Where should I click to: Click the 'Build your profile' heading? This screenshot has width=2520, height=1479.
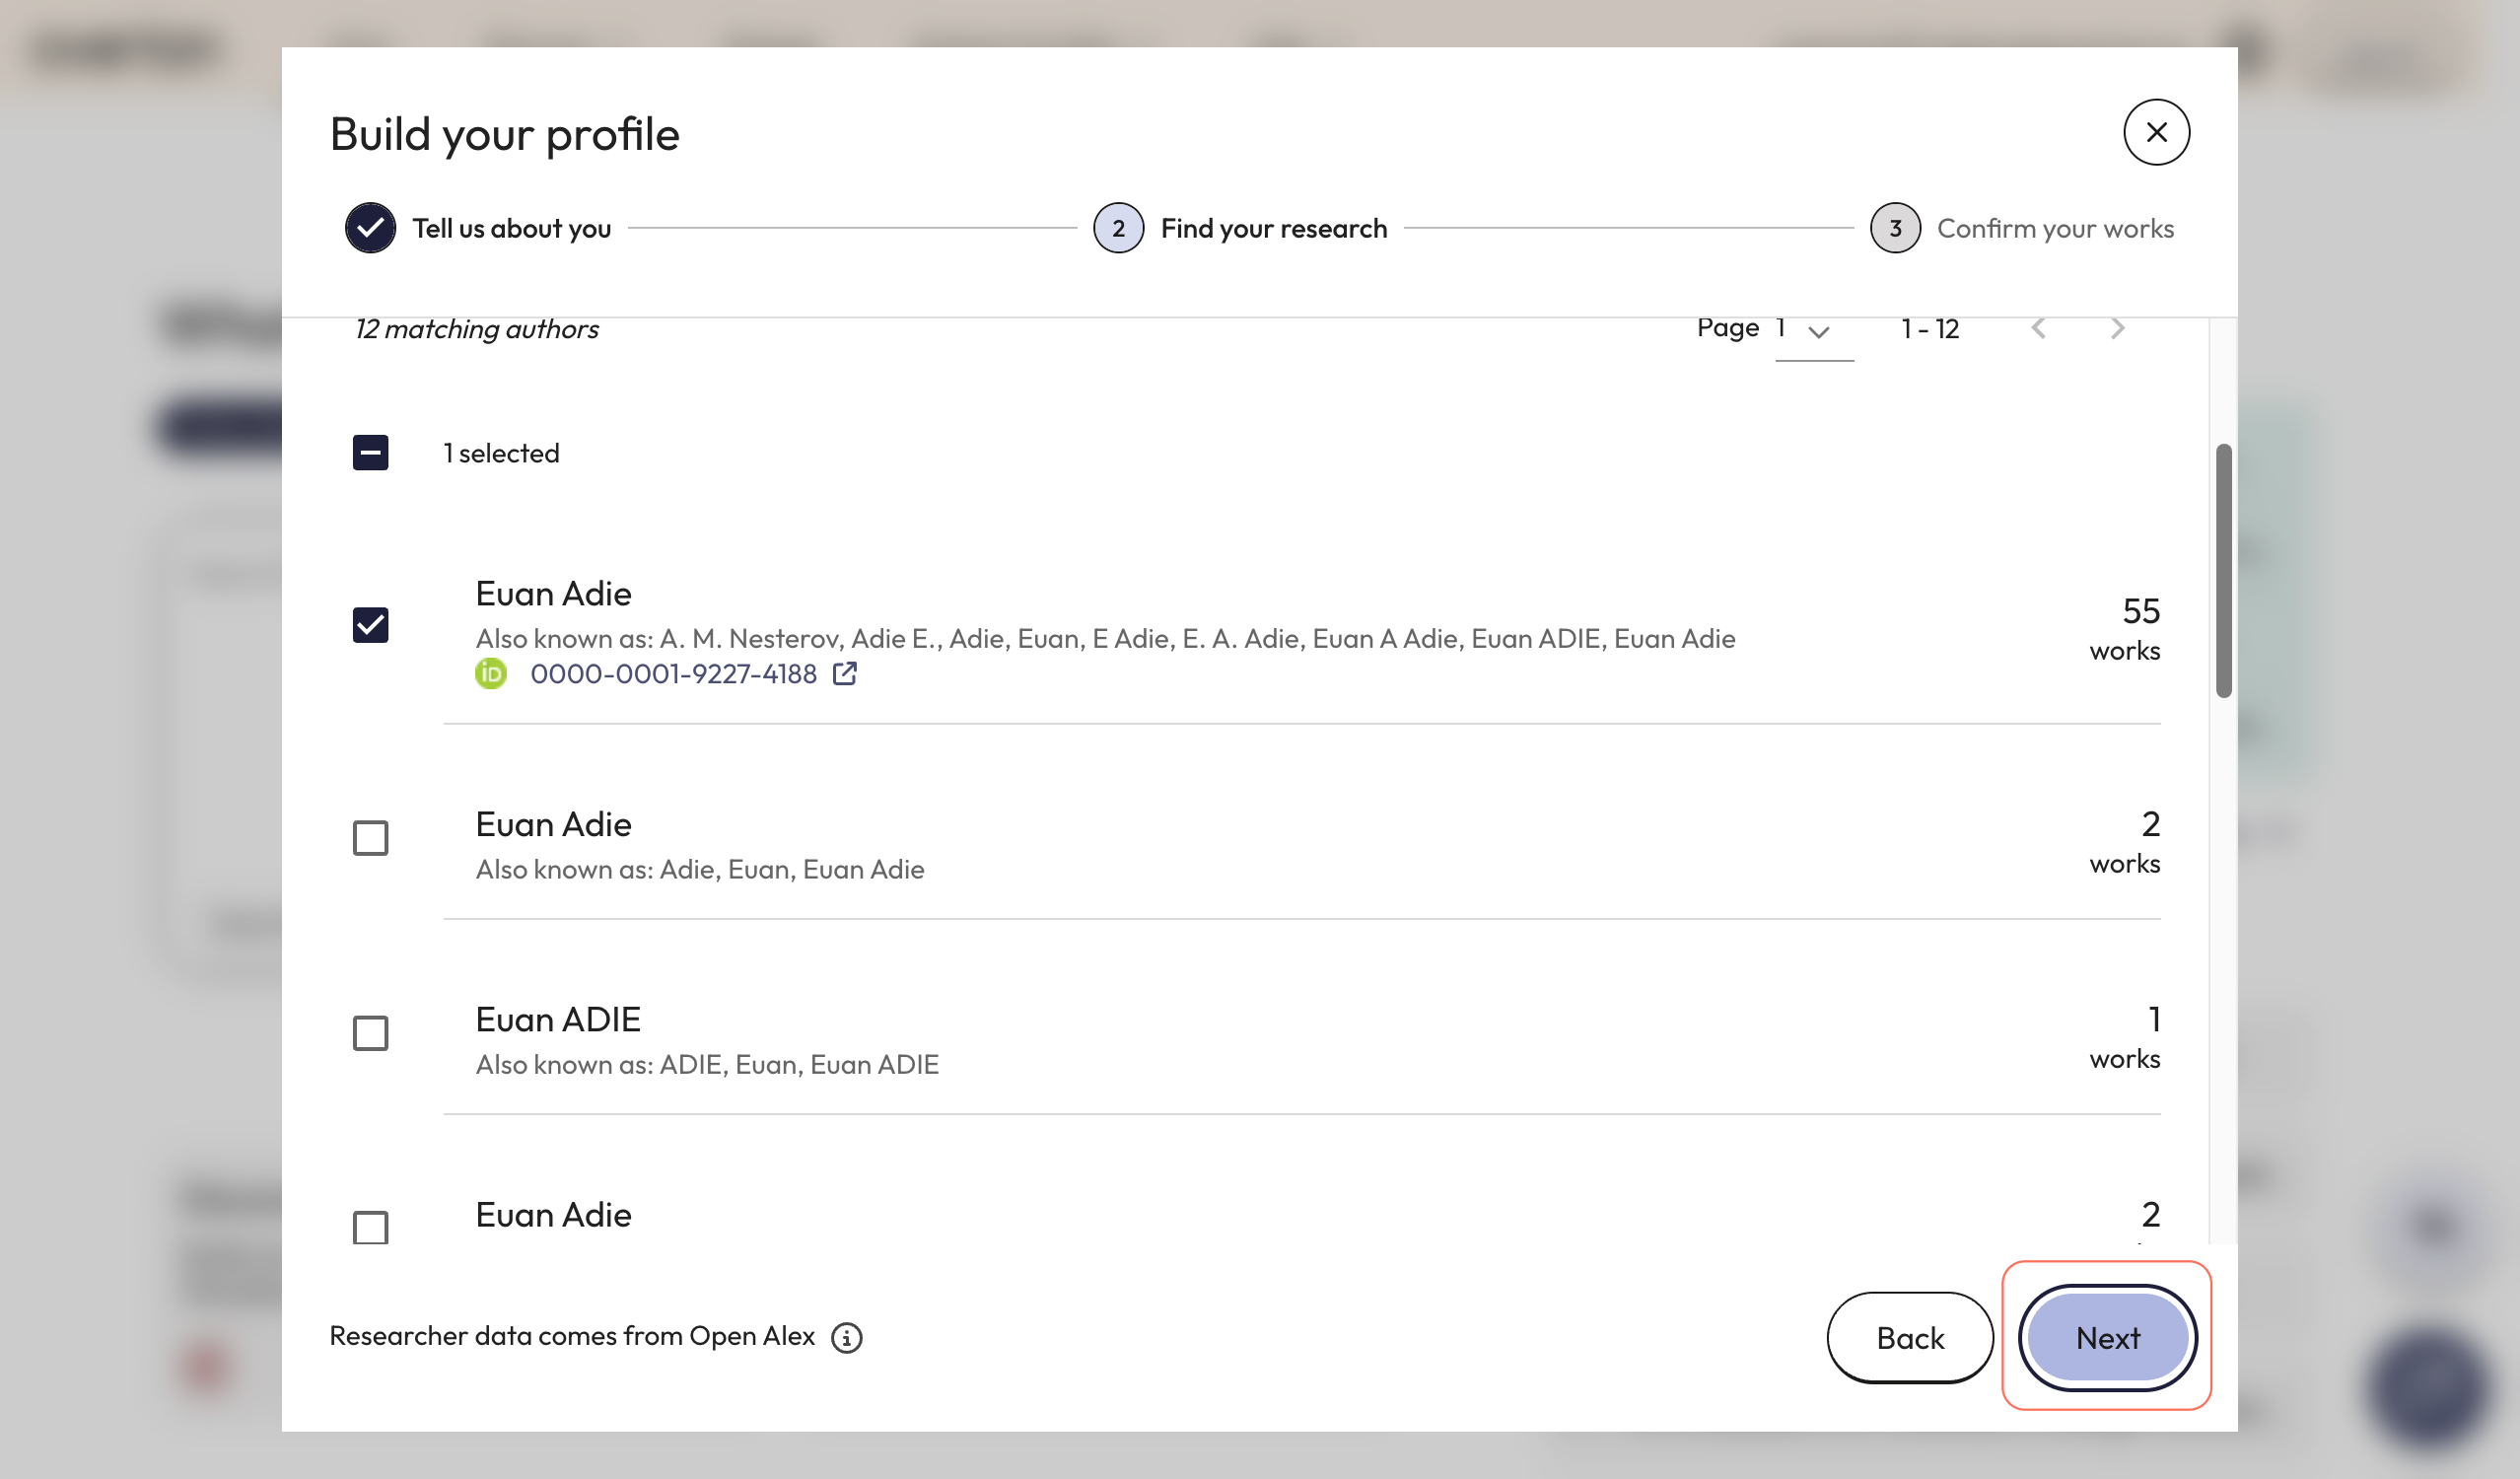[x=504, y=134]
